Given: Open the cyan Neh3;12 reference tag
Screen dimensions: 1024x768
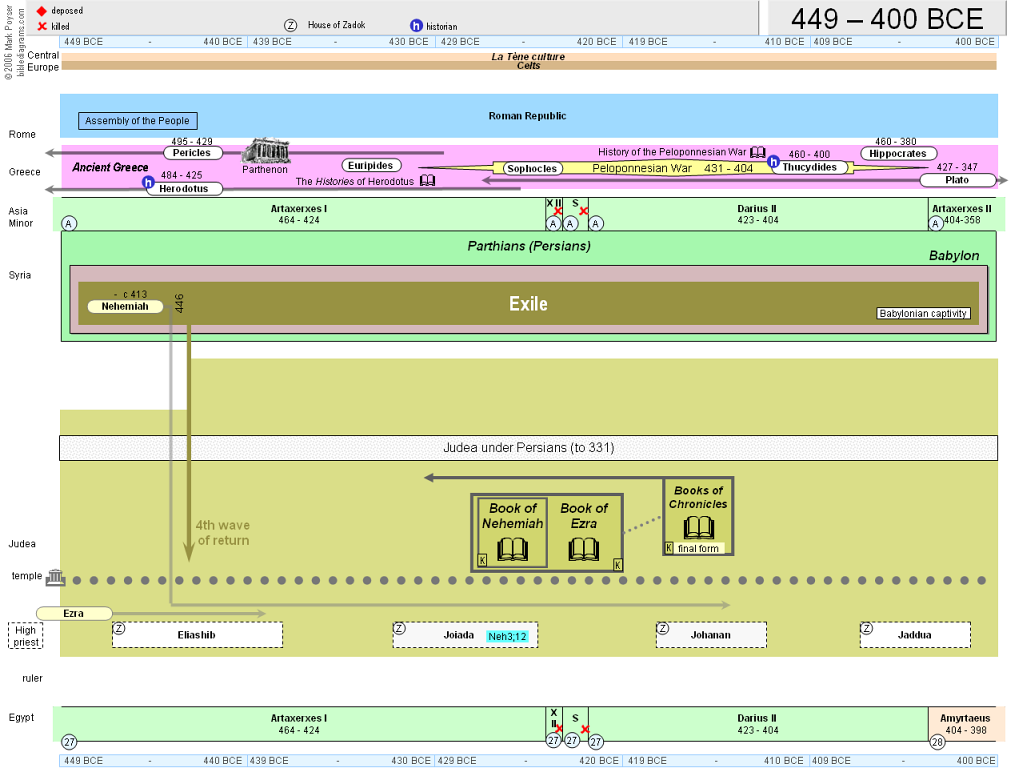Looking at the screenshot, I should coord(507,636).
